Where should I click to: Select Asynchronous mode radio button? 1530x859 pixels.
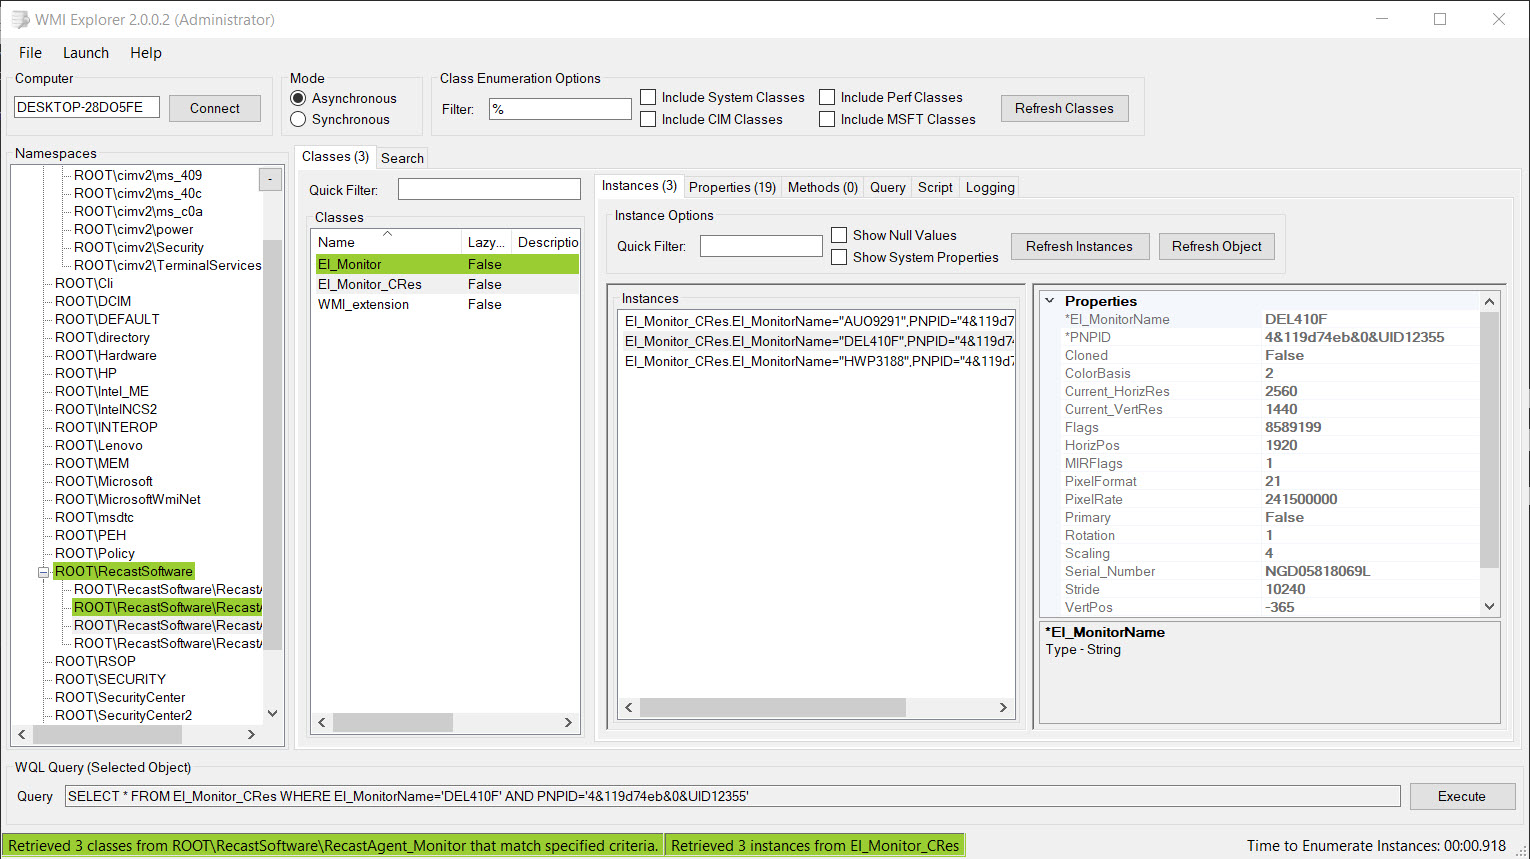click(x=298, y=98)
